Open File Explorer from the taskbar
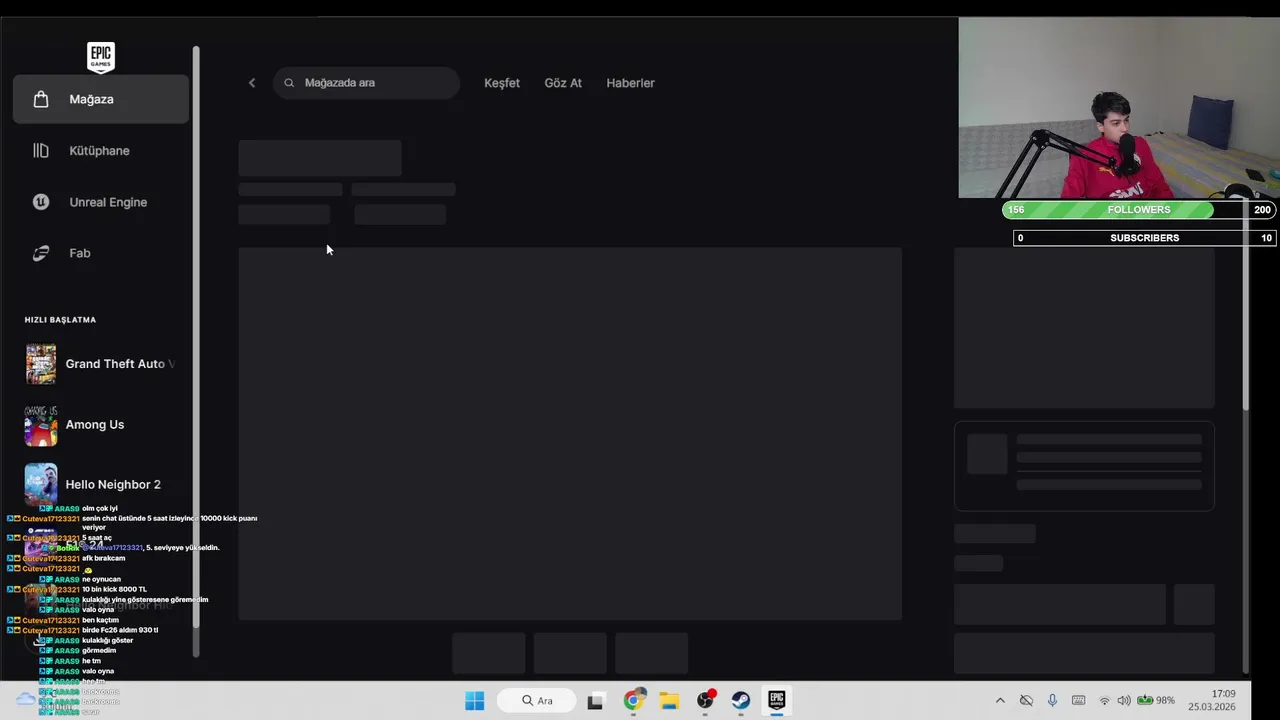This screenshot has width=1280, height=720. [669, 701]
